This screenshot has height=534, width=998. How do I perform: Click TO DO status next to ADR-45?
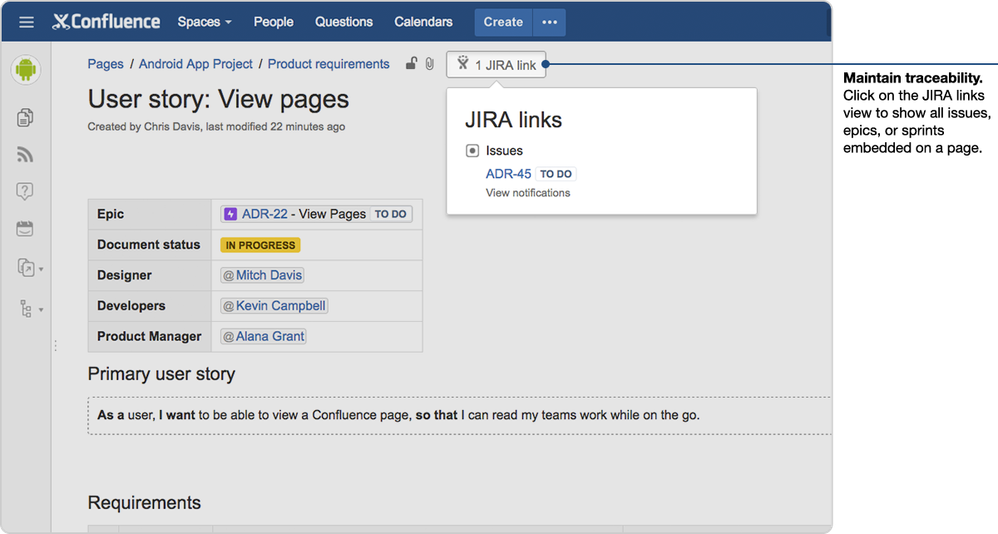556,174
